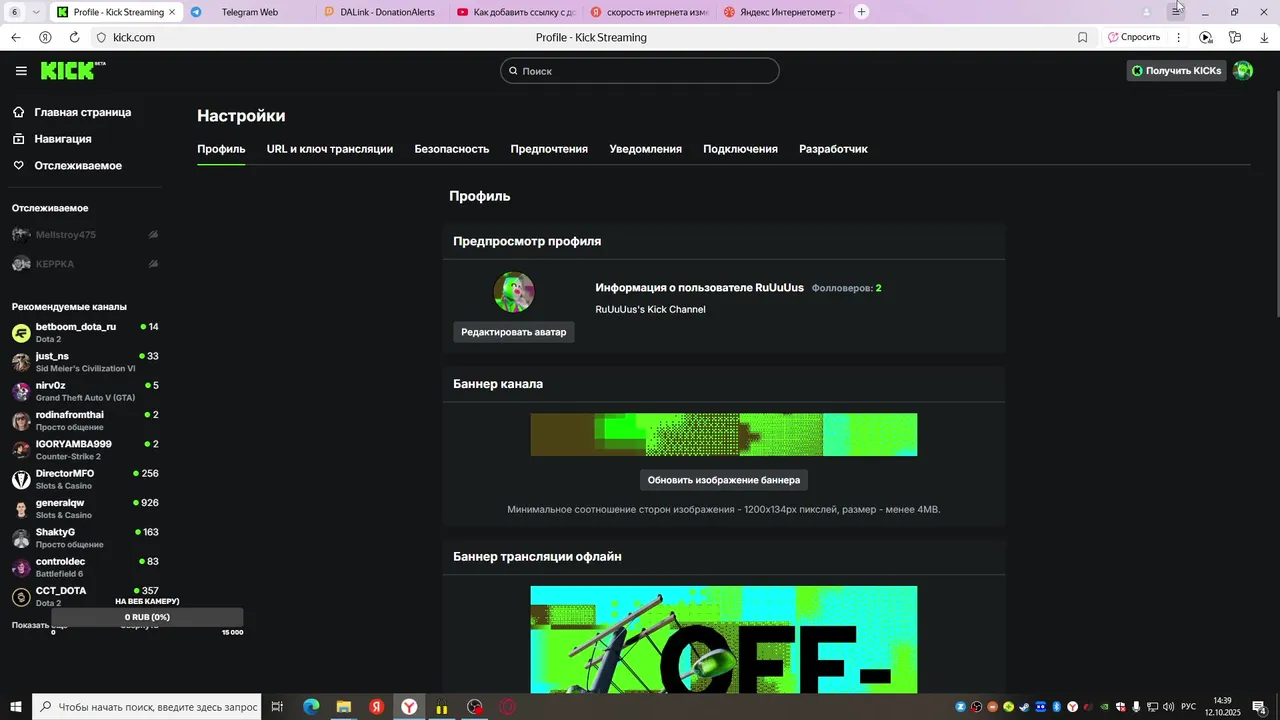Open a new browser tab with plus icon
The width and height of the screenshot is (1280, 720).
tap(862, 12)
